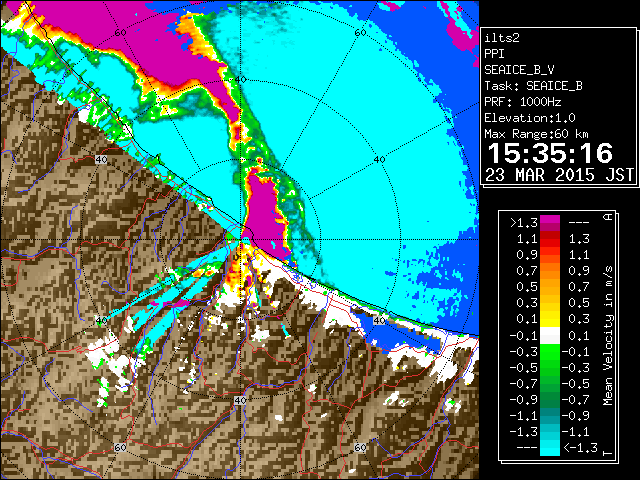Click the '60' range ring label, northwest
This screenshot has width=640, height=480.
point(120,33)
